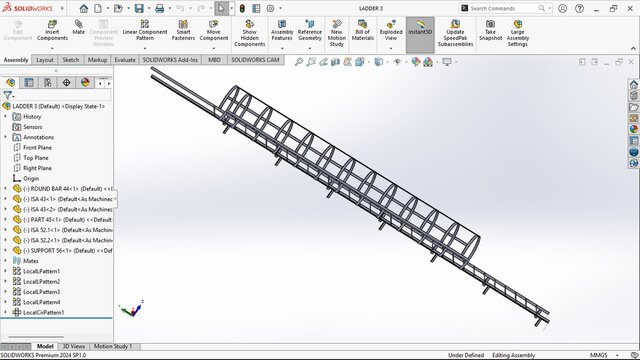640x360 pixels.
Task: Click the Zoom to Fit icon
Action: (299, 62)
